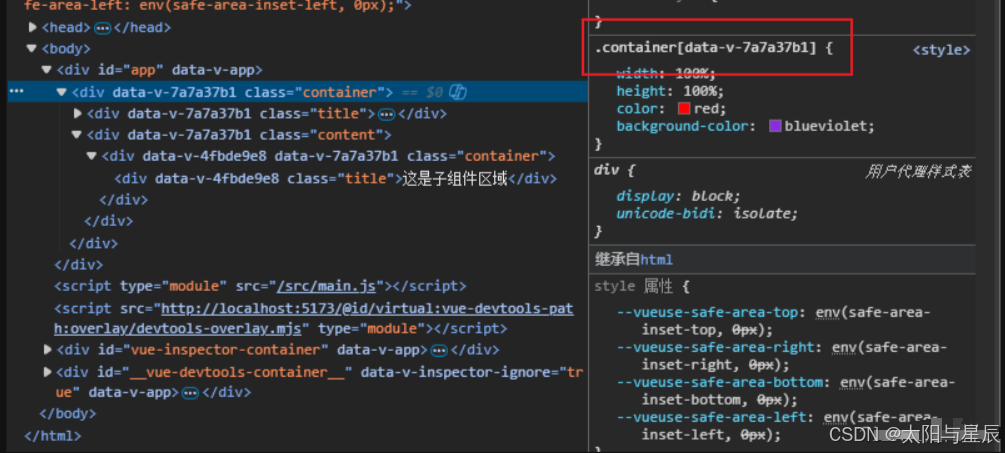The height and width of the screenshot is (453, 1005).
Task: Click ellipsis badge after data-v-app on last div
Action: tap(190, 393)
